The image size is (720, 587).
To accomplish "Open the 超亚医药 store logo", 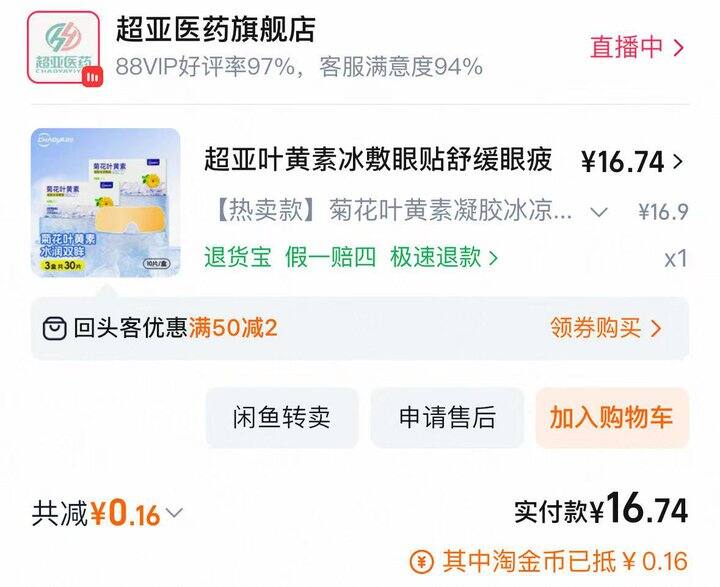I will tap(63, 47).
